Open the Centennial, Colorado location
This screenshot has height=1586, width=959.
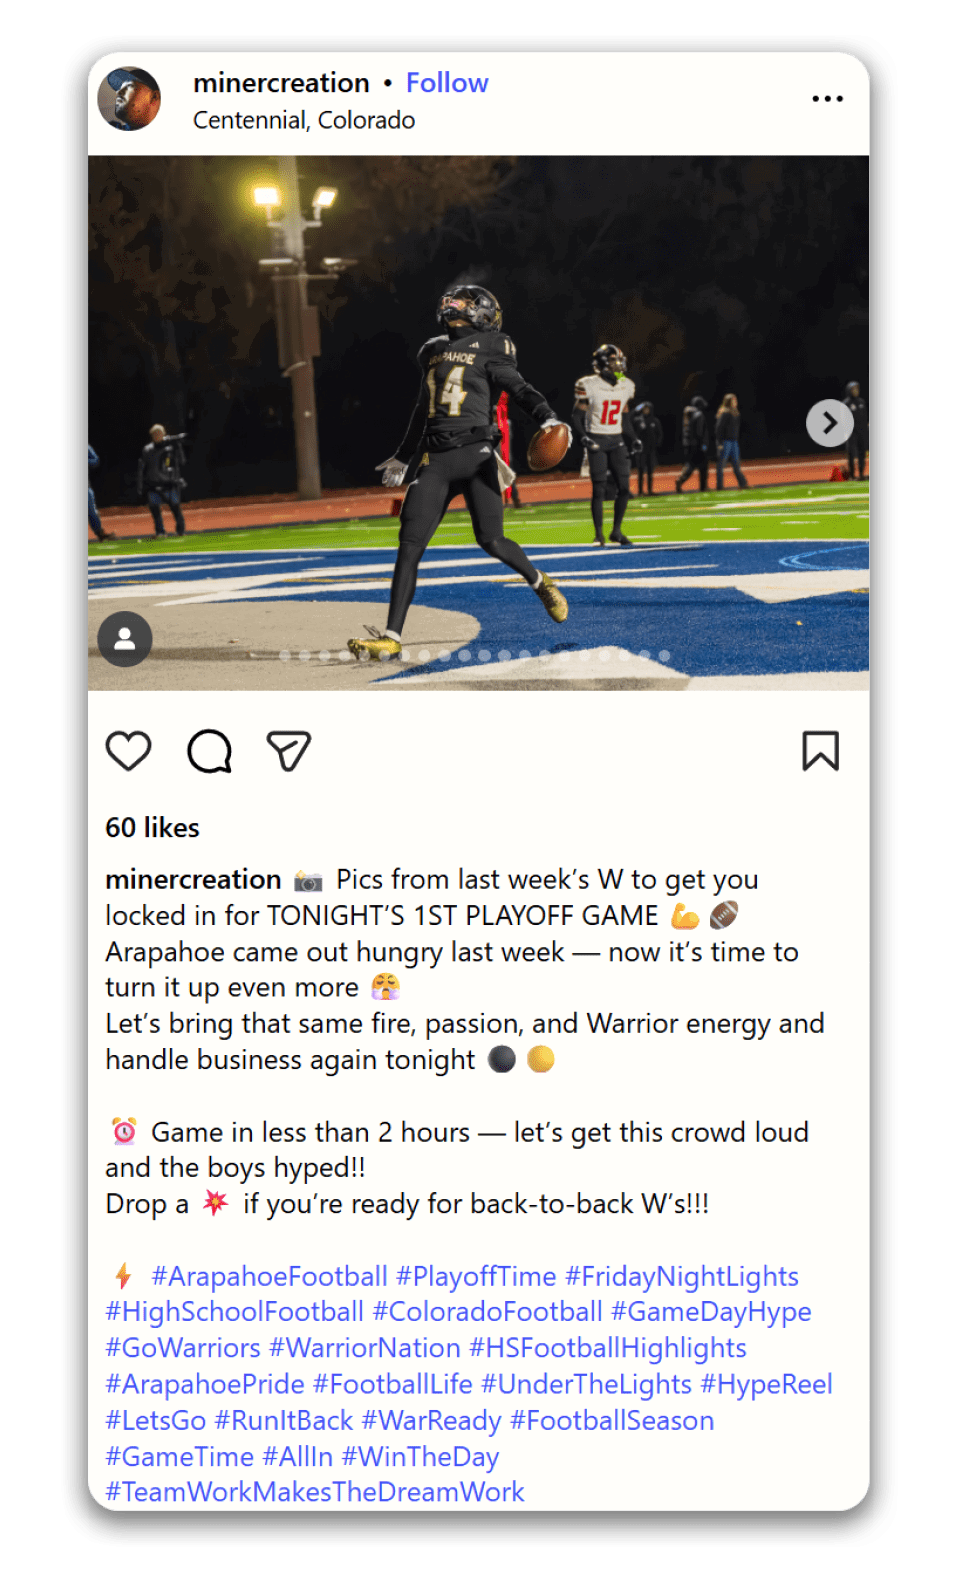click(x=304, y=120)
